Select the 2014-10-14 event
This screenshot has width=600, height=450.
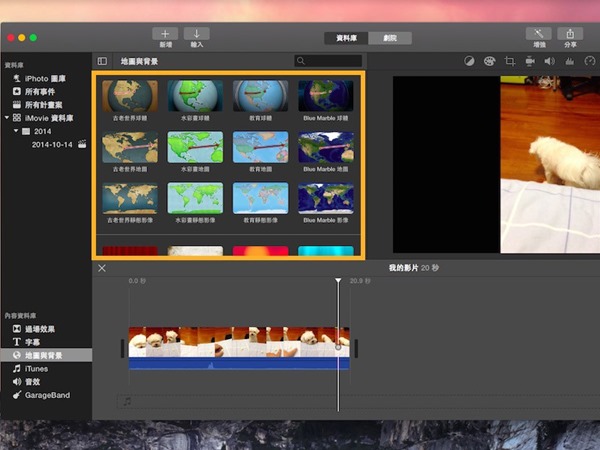point(54,144)
